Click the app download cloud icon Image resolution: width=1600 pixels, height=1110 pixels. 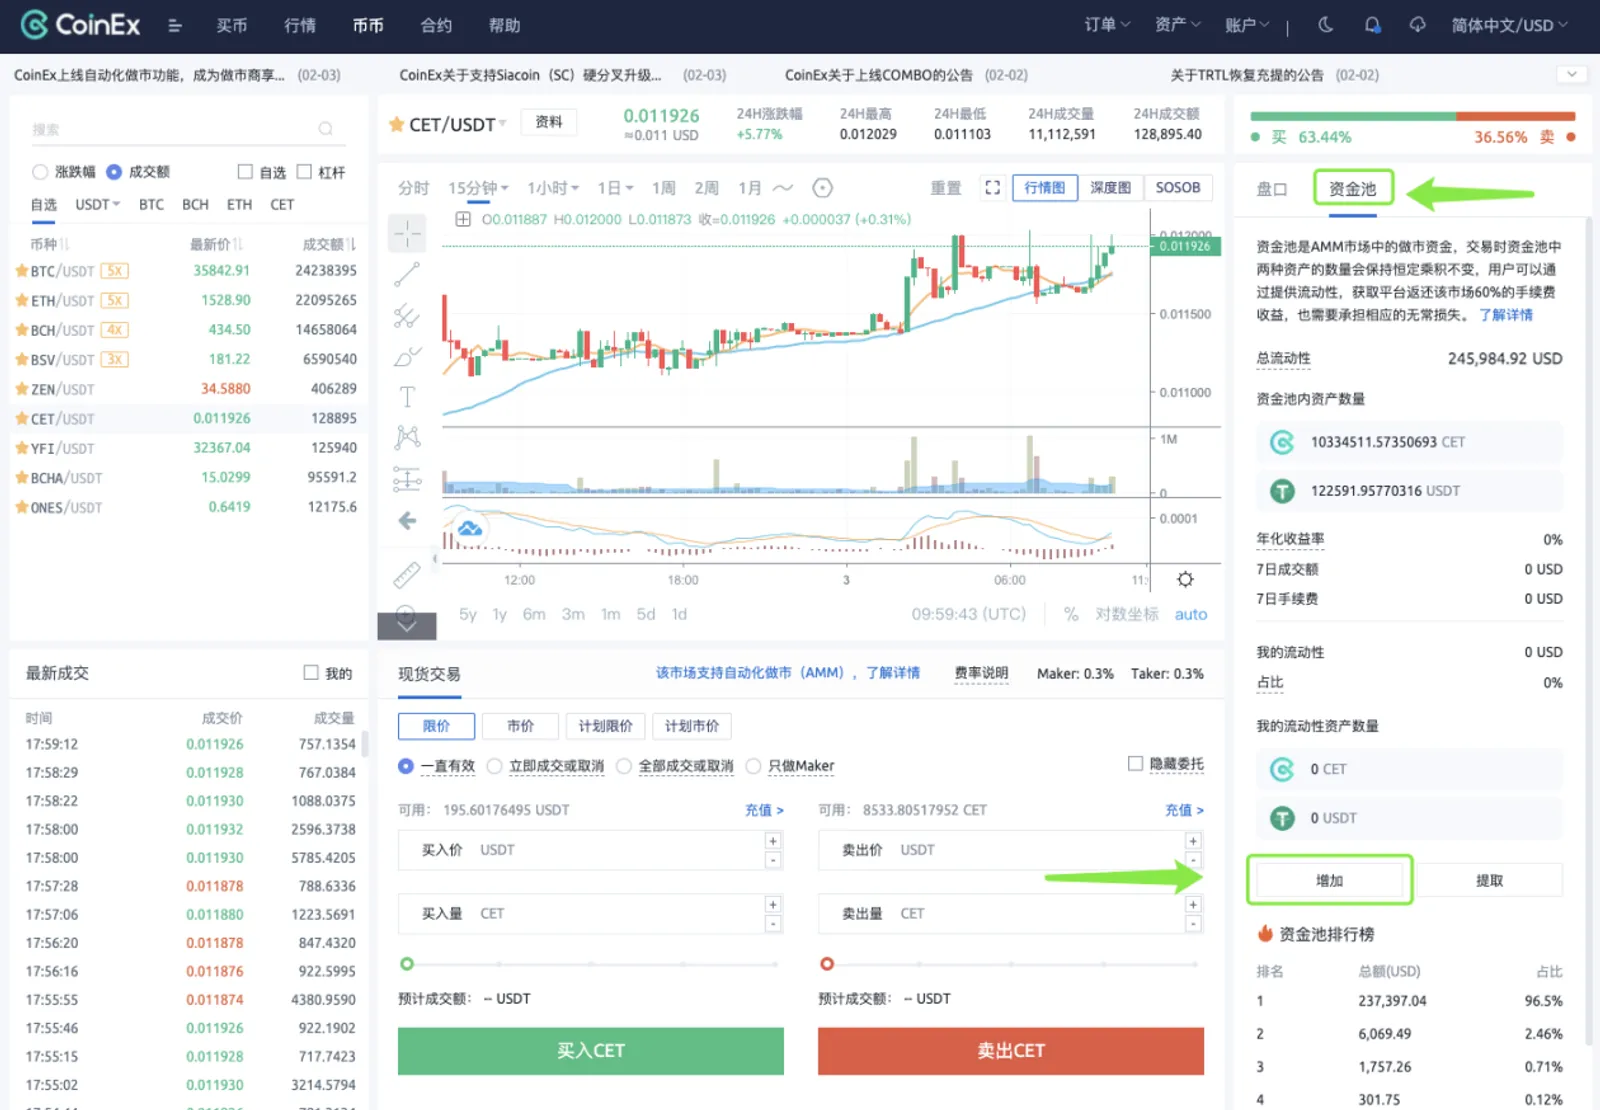click(1417, 25)
